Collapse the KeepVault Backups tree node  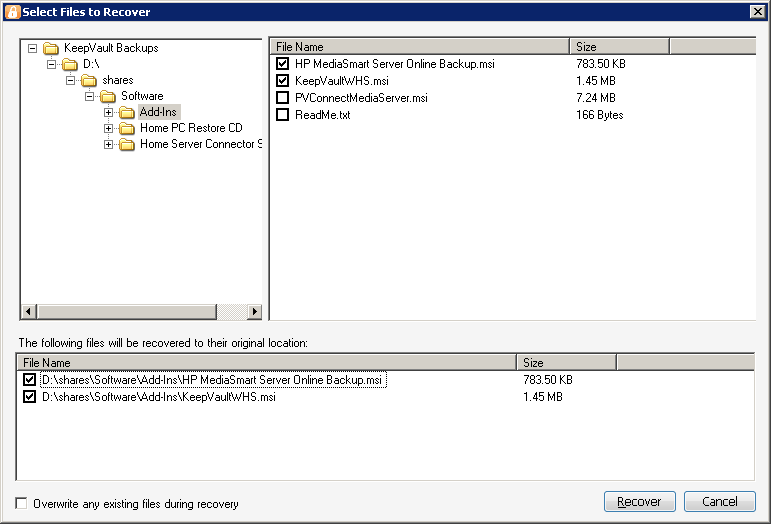click(32, 48)
